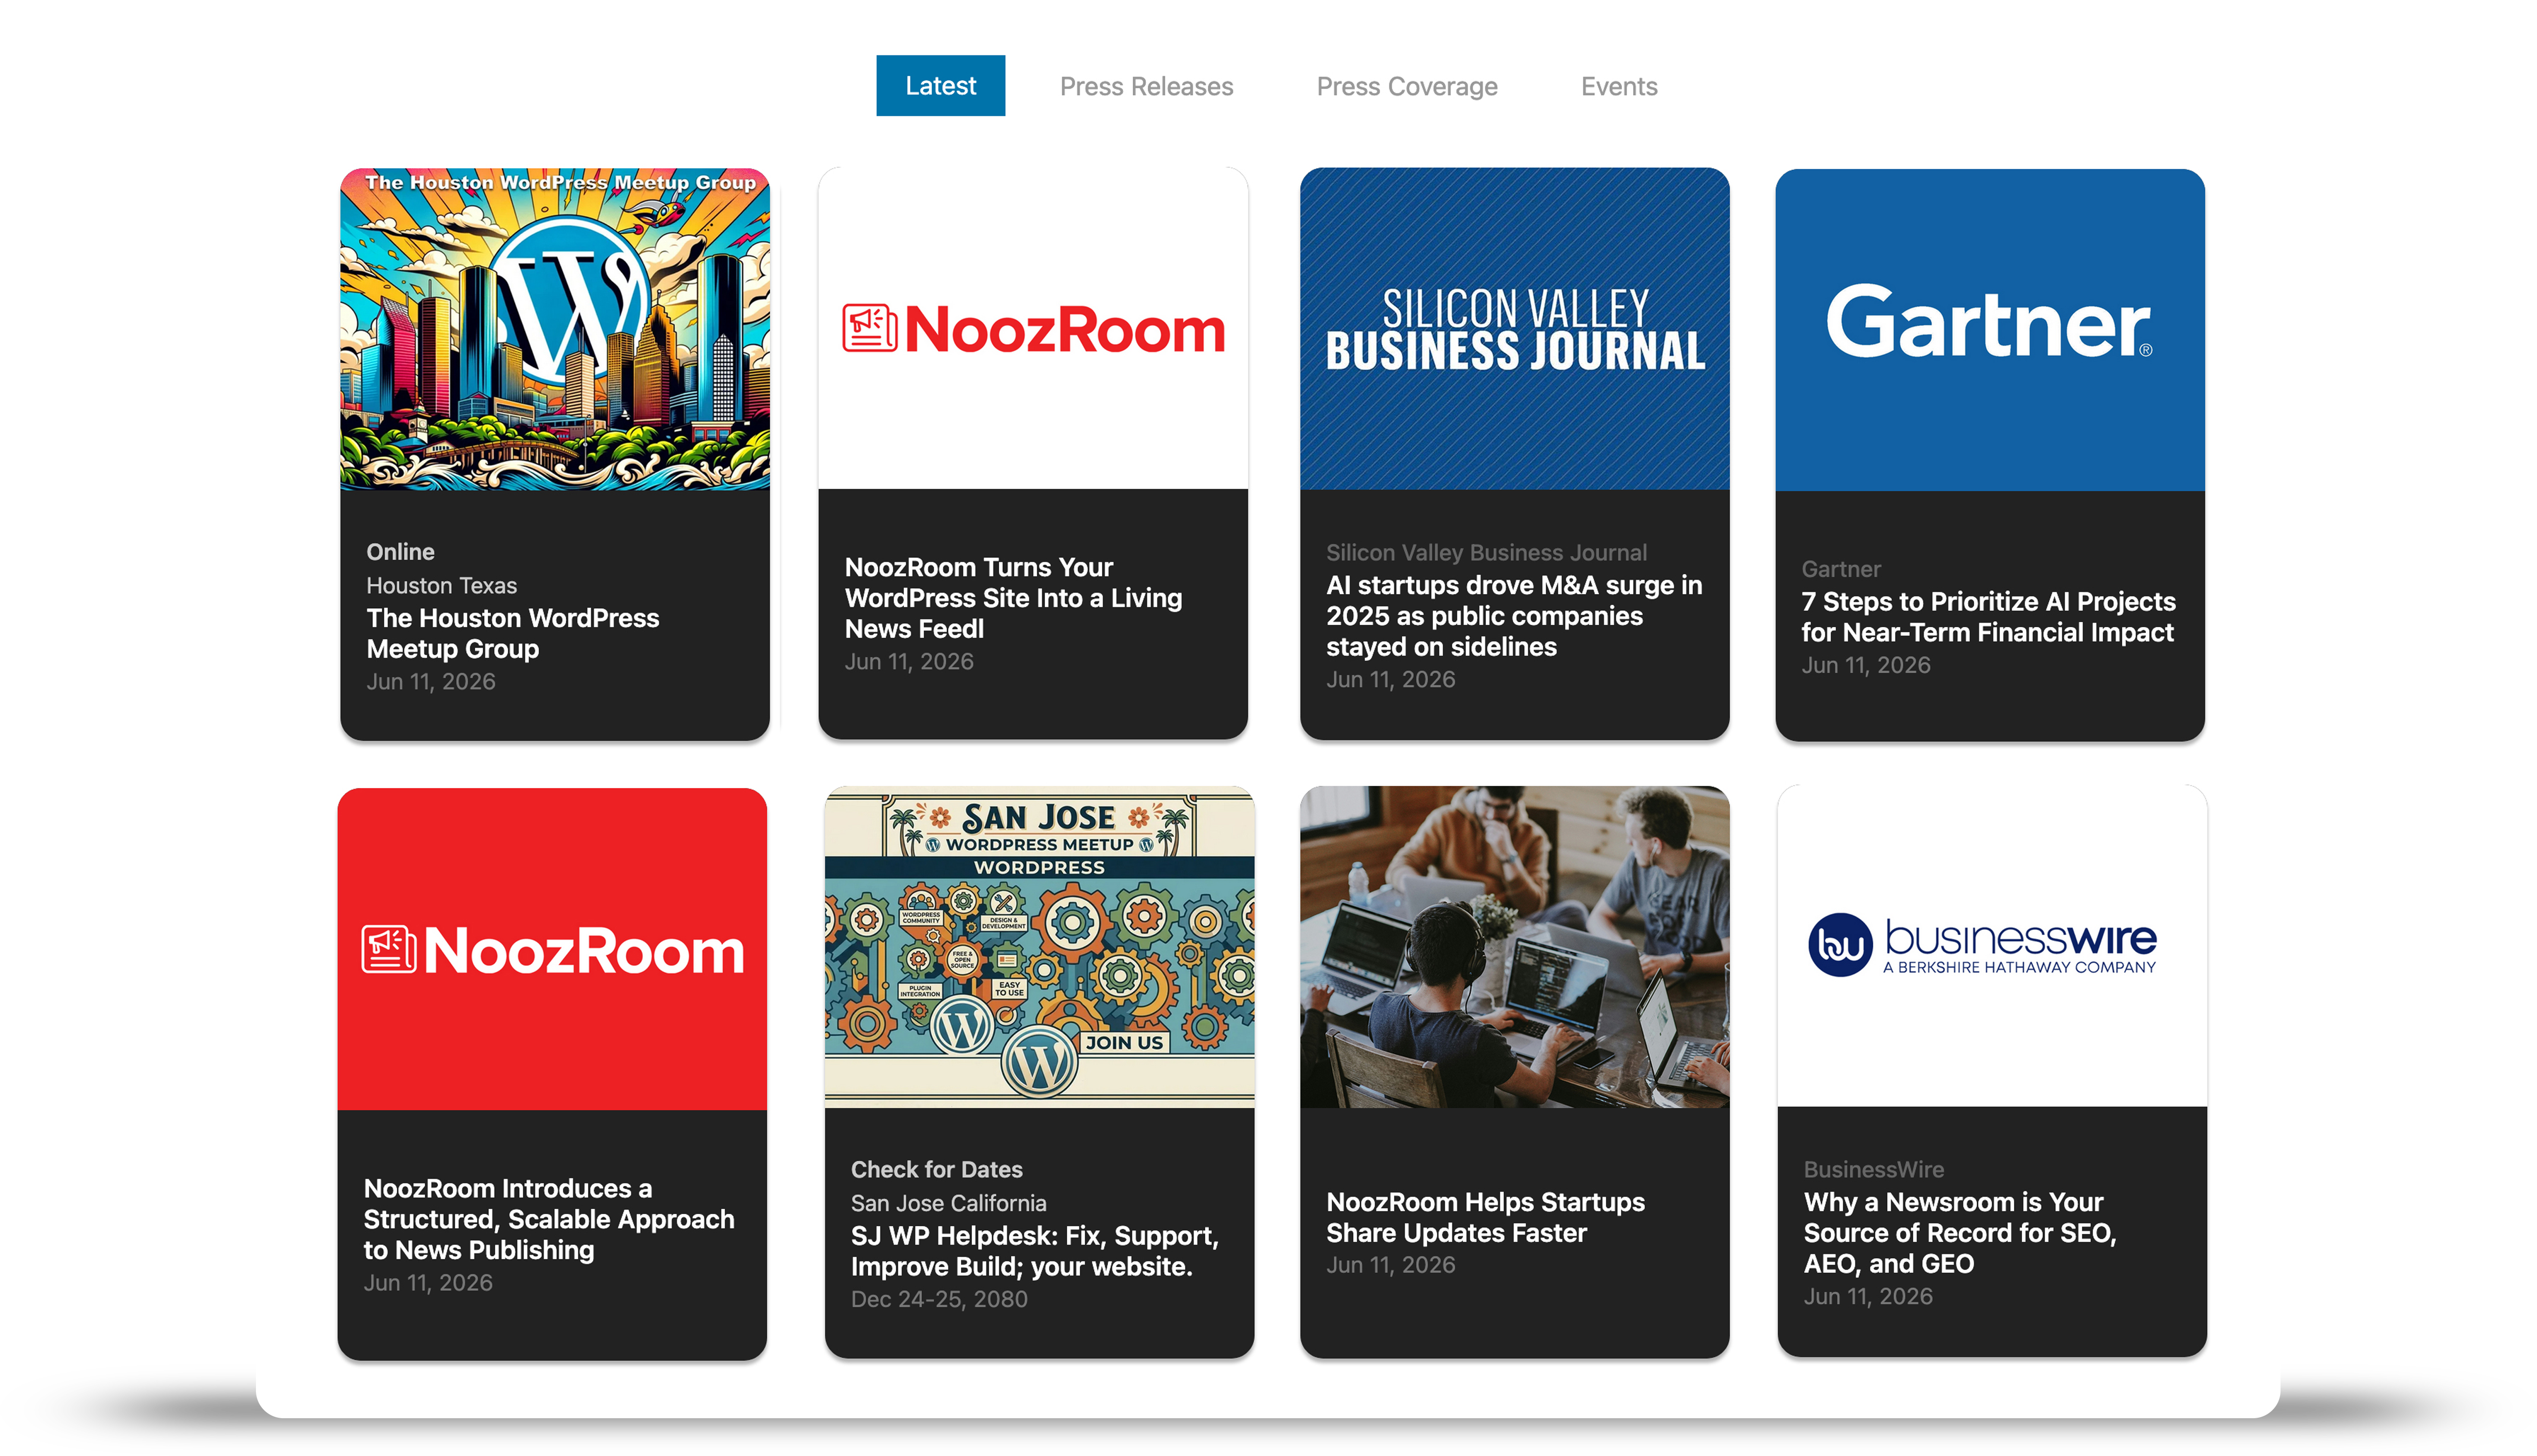Viewport: 2537px width, 1456px height.
Task: Click the Gartner logo image
Action: tap(1989, 330)
